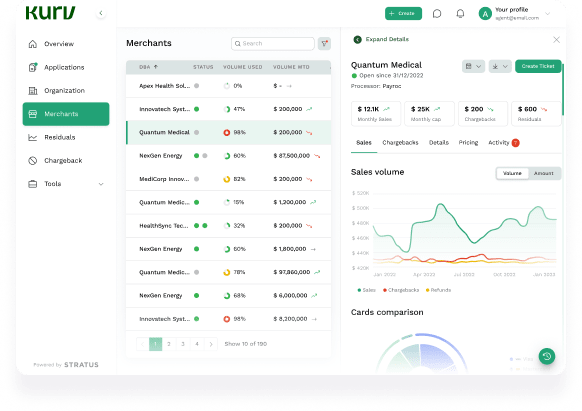Switch the chart to Volume
This screenshot has width=582, height=411.
[512, 173]
